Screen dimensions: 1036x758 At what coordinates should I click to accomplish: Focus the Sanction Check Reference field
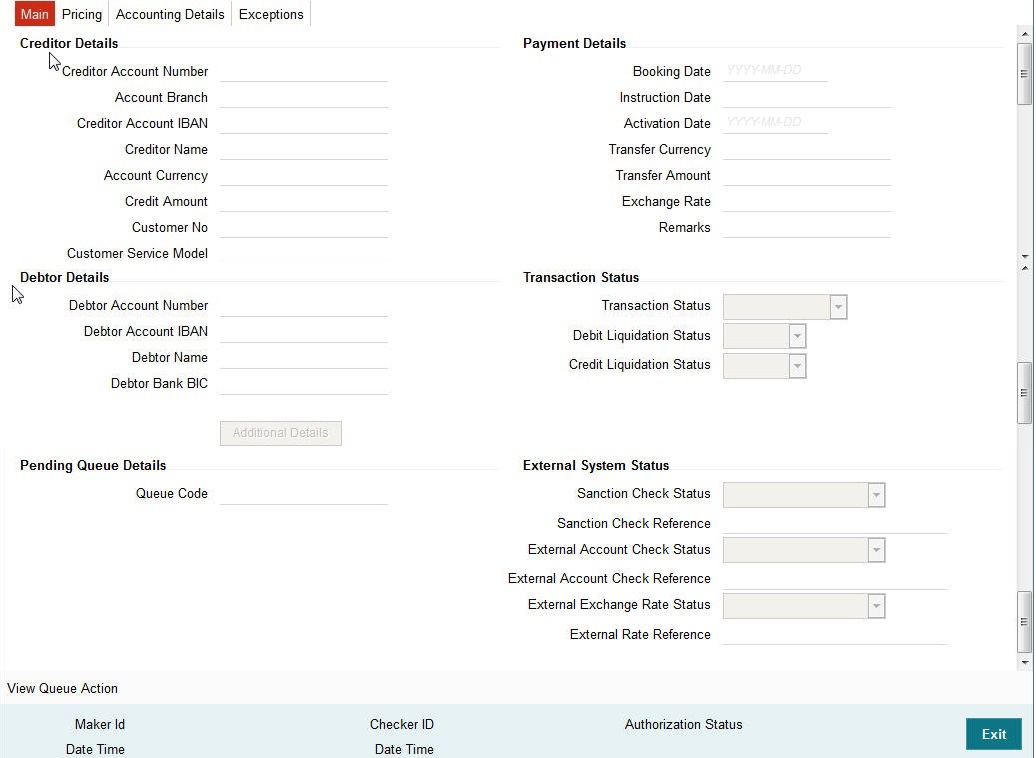point(835,523)
